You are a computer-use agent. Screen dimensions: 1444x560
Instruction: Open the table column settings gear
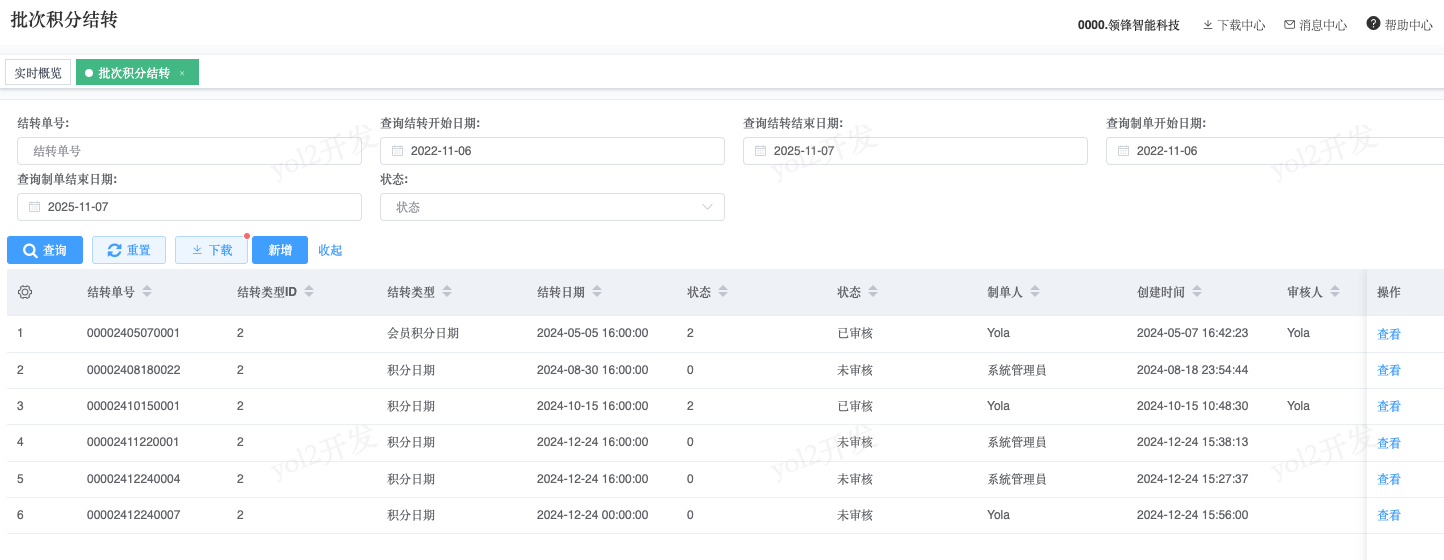coord(25,292)
